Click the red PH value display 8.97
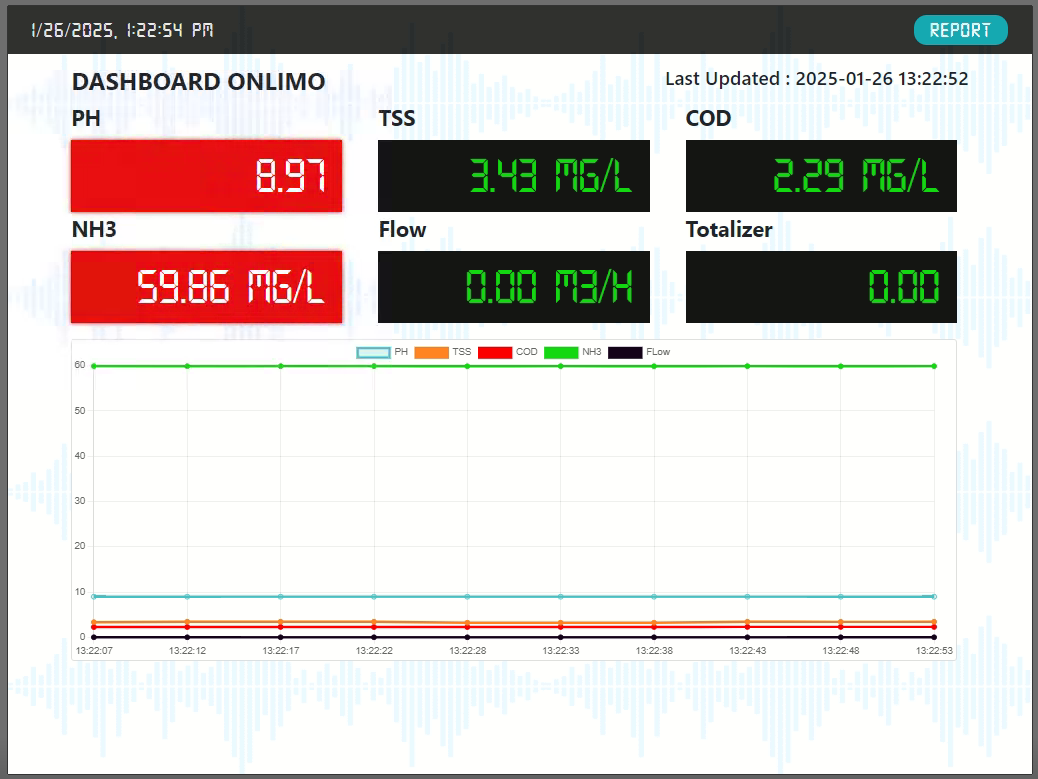This screenshot has width=1038, height=779. click(x=206, y=176)
